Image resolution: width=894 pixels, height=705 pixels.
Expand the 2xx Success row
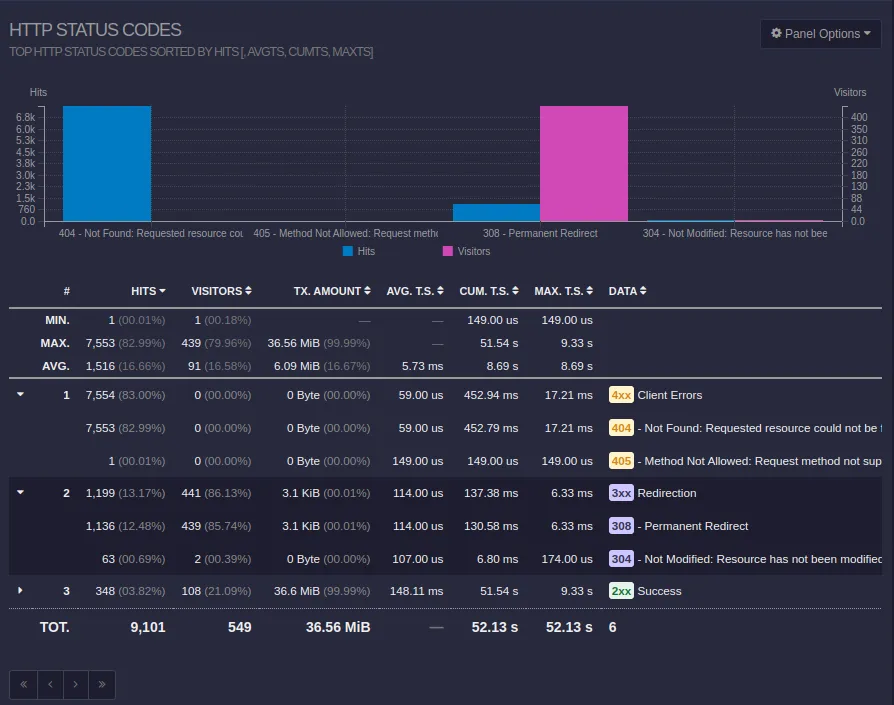(19, 591)
